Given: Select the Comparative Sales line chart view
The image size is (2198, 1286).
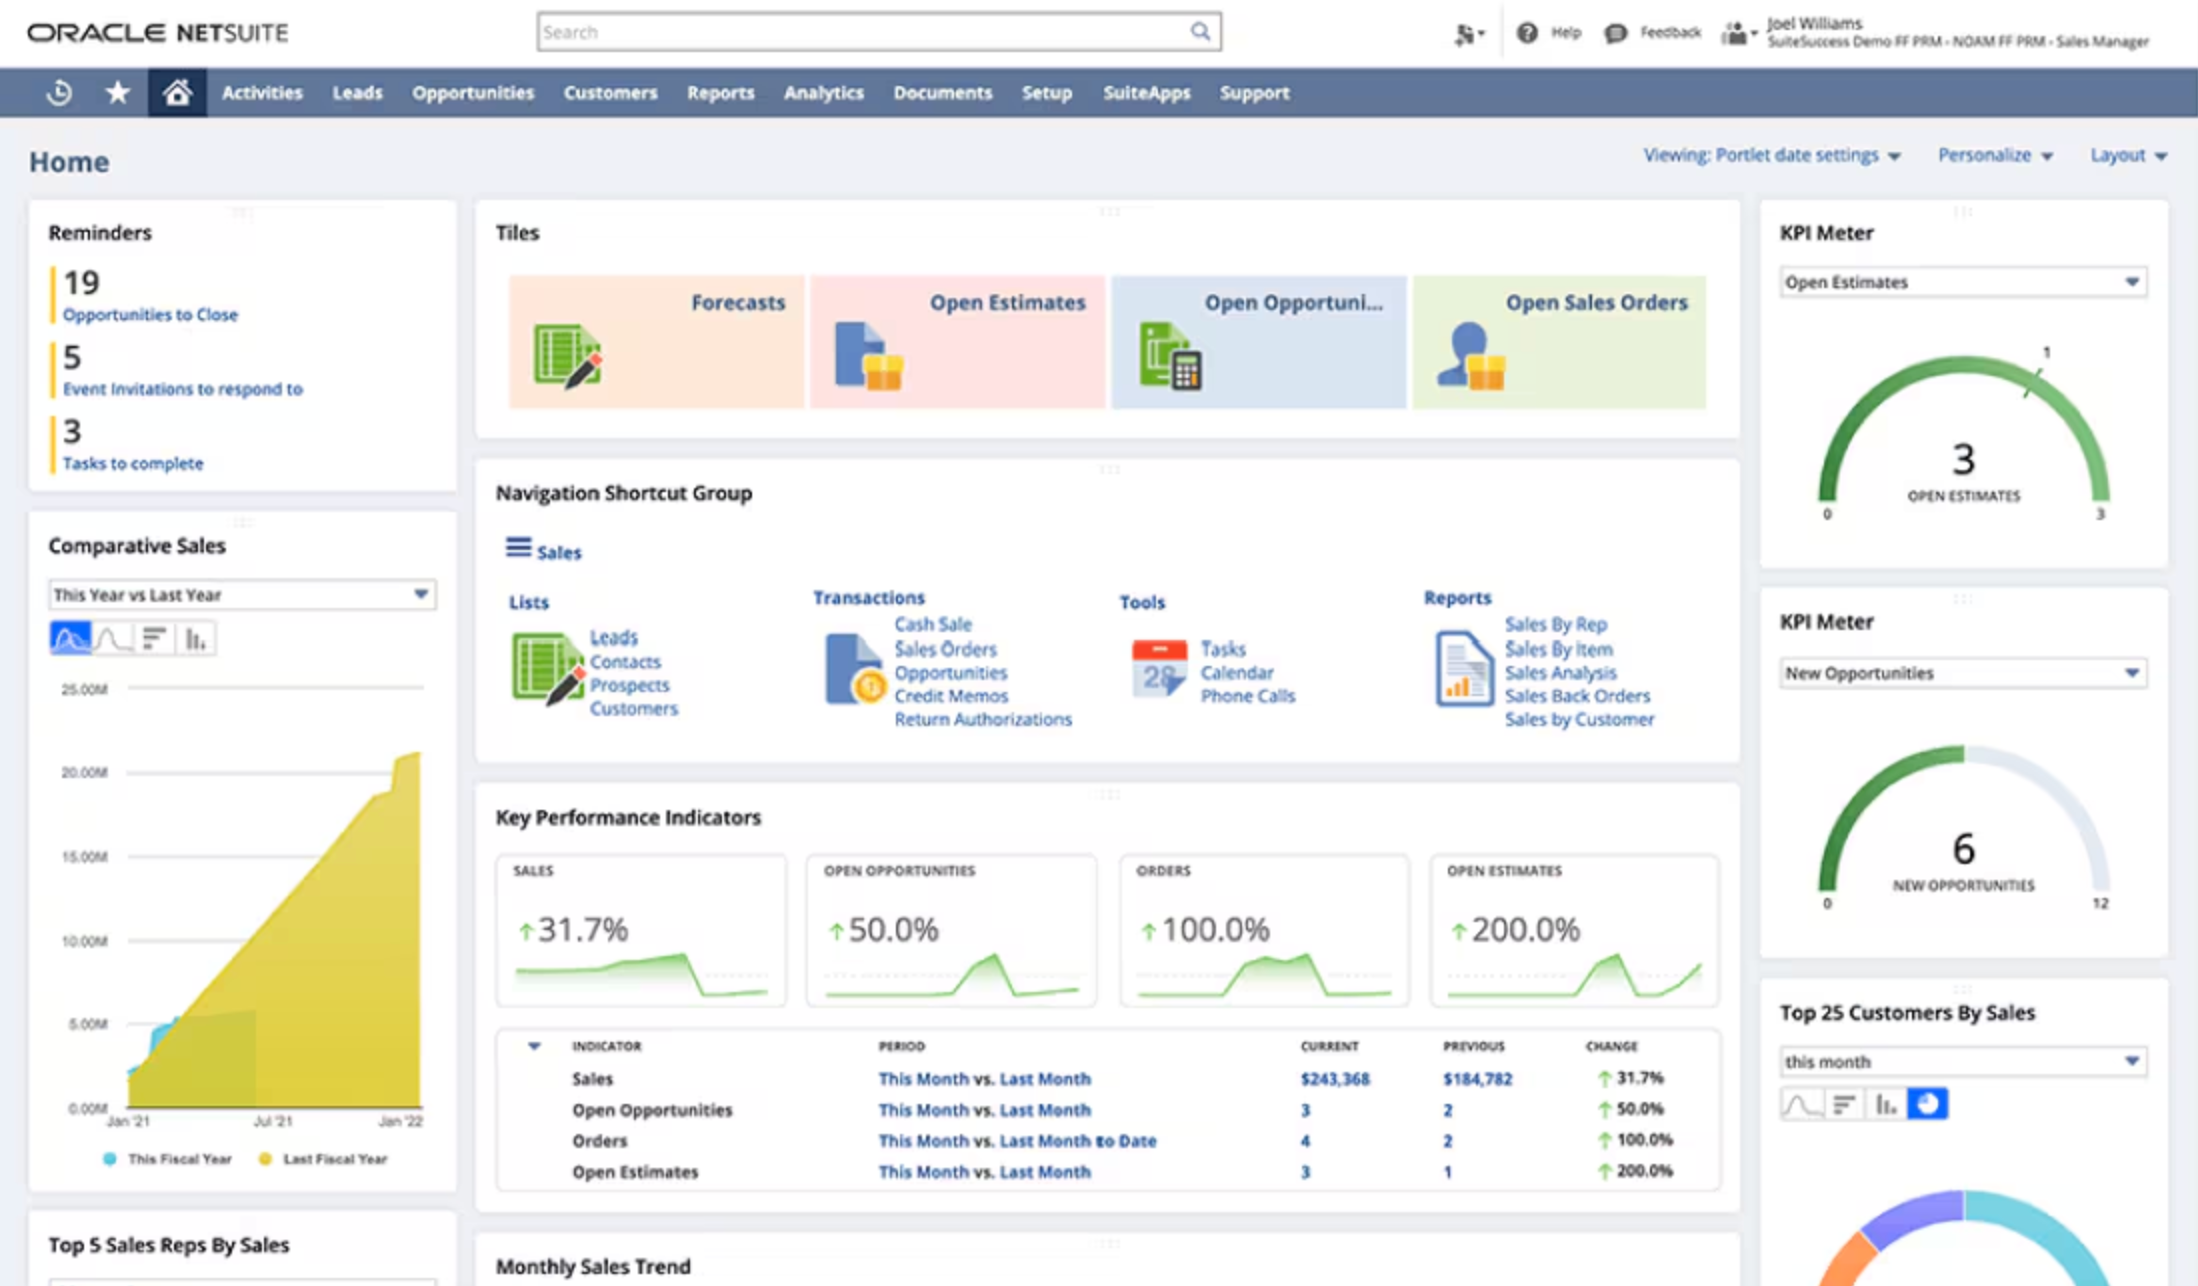Looking at the screenshot, I should pos(115,640).
